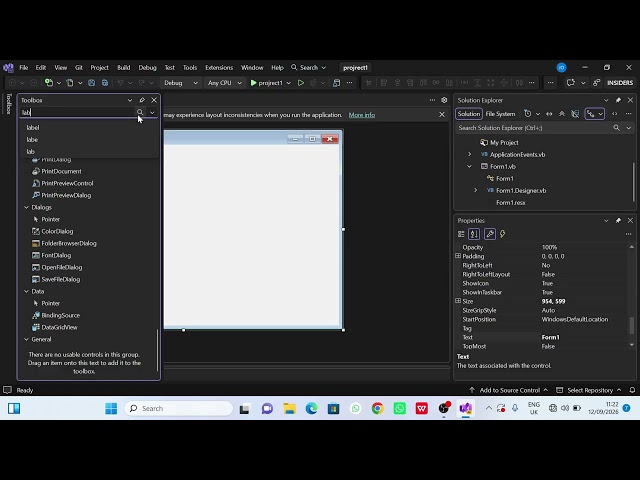640x480 pixels.
Task: Open File Explorer from taskbar
Action: (x=290, y=408)
